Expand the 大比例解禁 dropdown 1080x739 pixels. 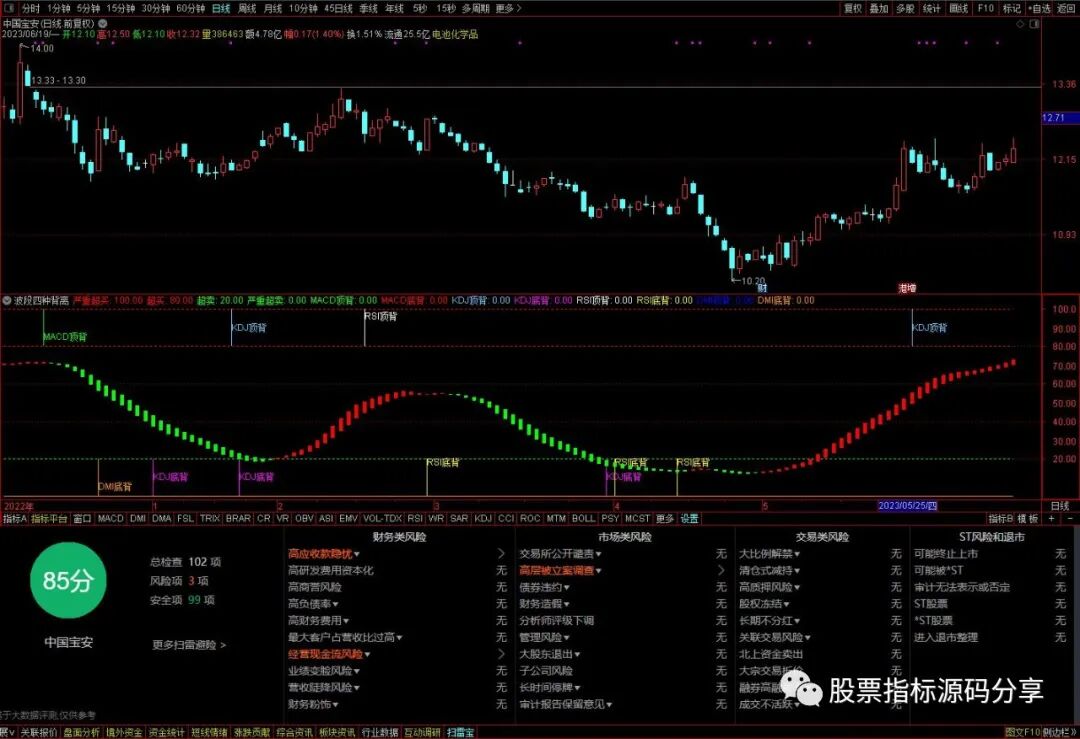pyautogui.click(x=797, y=554)
